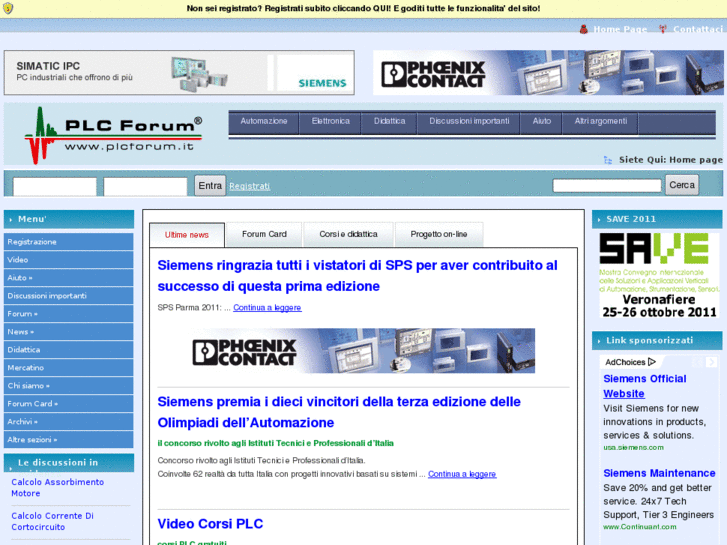
Task: Click the Cerca search button
Action: point(682,185)
